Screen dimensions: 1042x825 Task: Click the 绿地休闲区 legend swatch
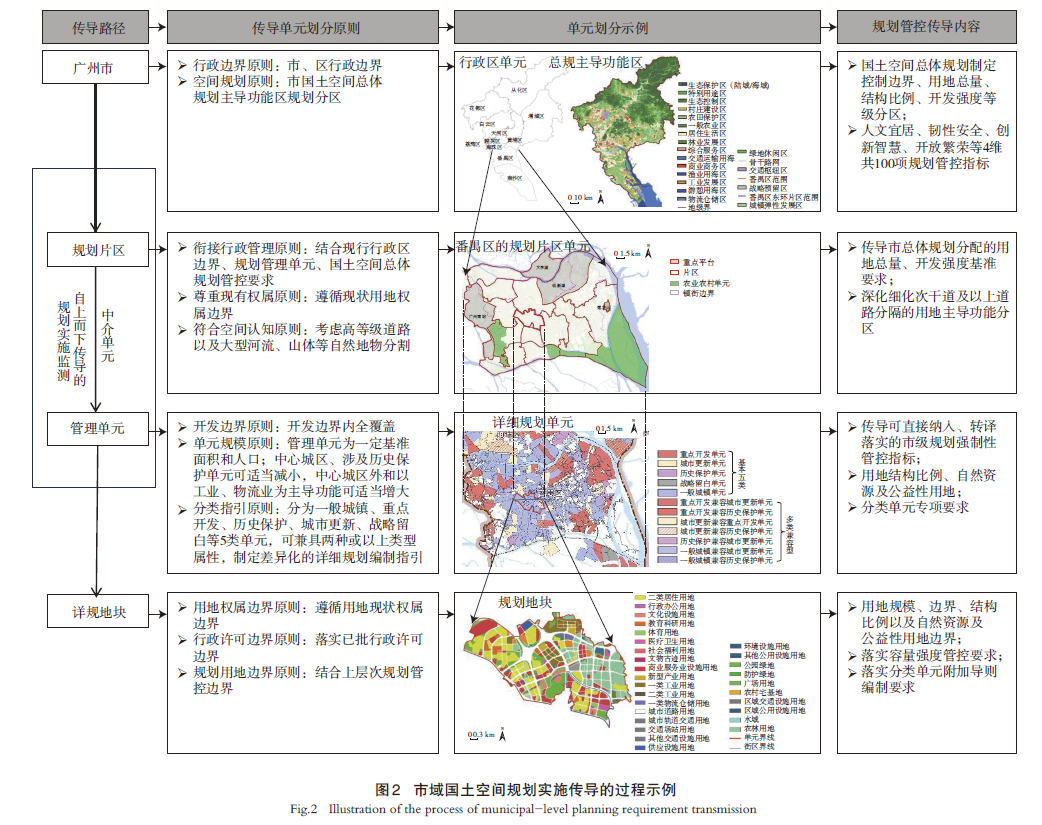coord(742,154)
